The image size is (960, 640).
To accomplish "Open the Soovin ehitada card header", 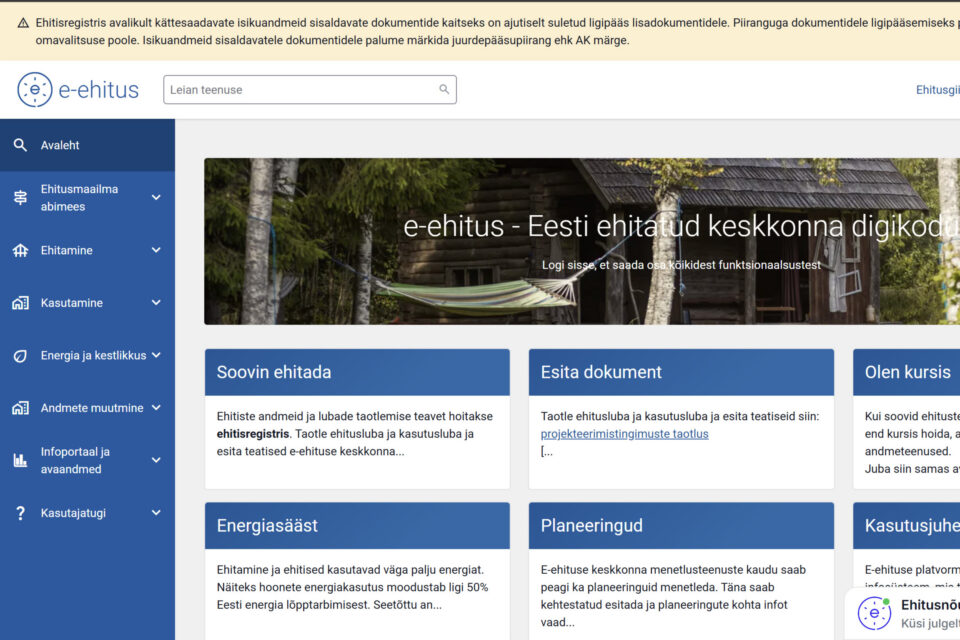I will (357, 372).
